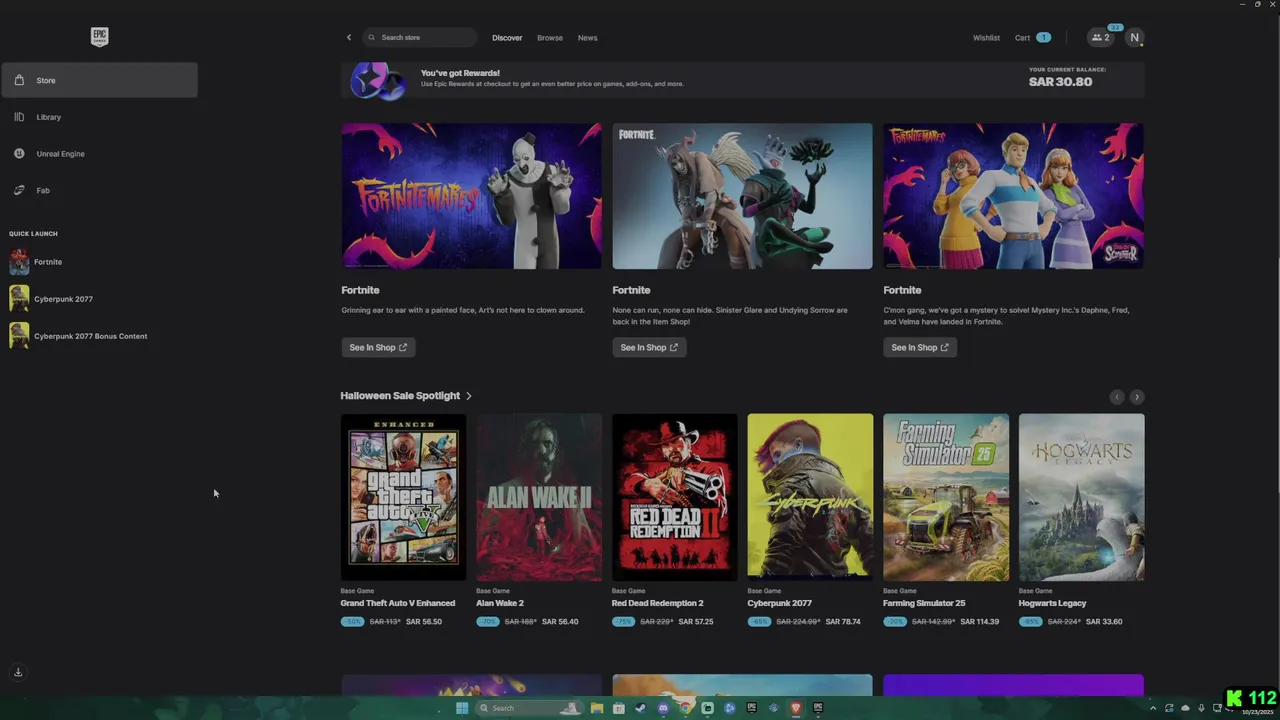Go back with the arrow beside search
Image resolution: width=1280 pixels, height=720 pixels.
[349, 37]
